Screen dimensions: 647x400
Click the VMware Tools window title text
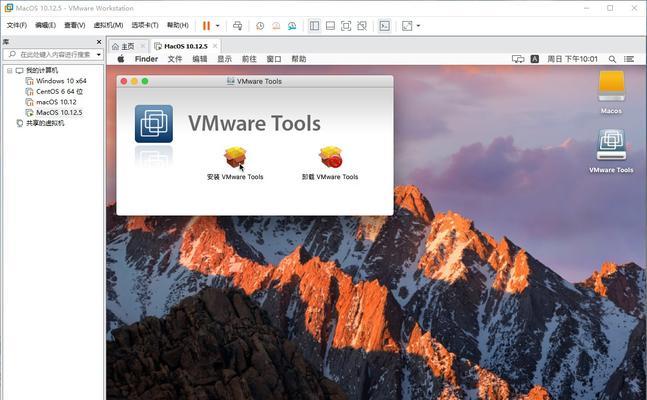[x=259, y=81]
